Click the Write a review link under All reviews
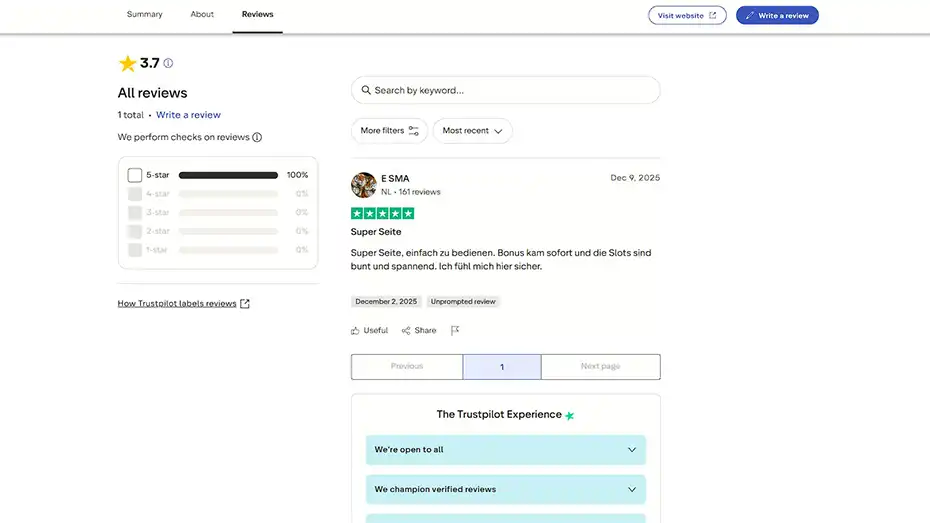 tap(188, 115)
